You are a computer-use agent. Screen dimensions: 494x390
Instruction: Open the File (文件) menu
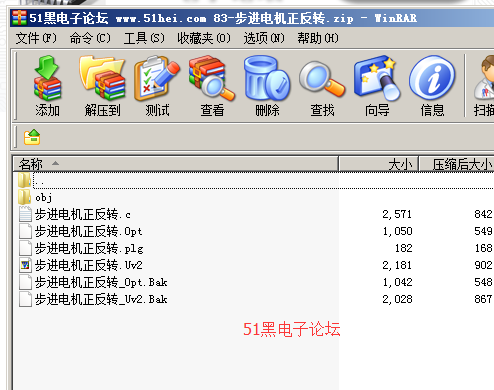click(x=36, y=38)
